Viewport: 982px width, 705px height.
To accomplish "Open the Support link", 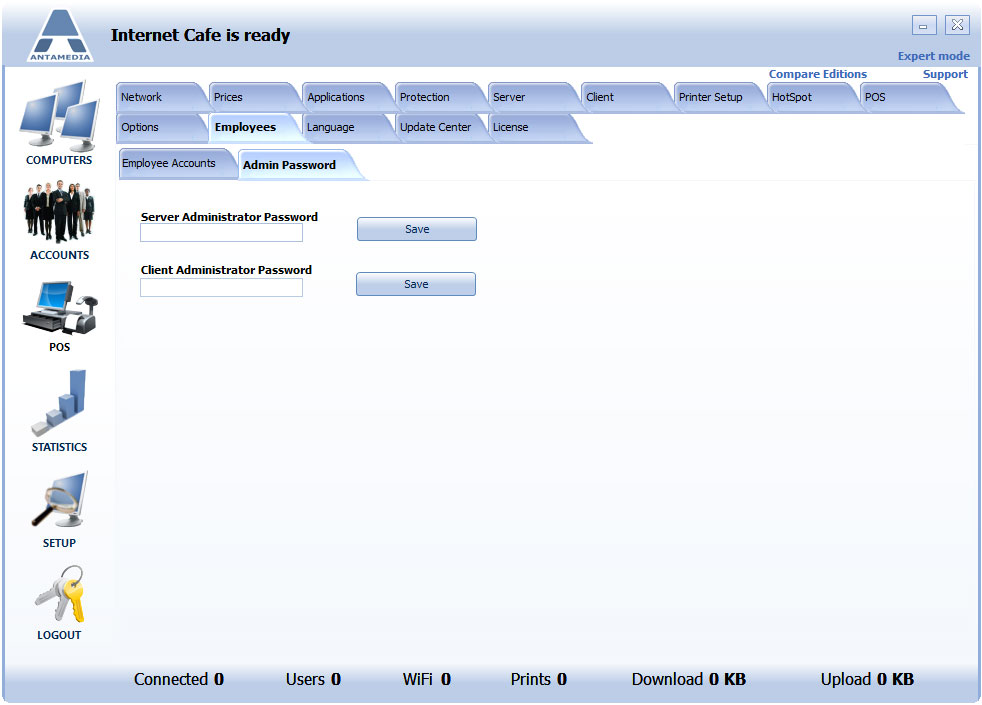I will tap(945, 74).
